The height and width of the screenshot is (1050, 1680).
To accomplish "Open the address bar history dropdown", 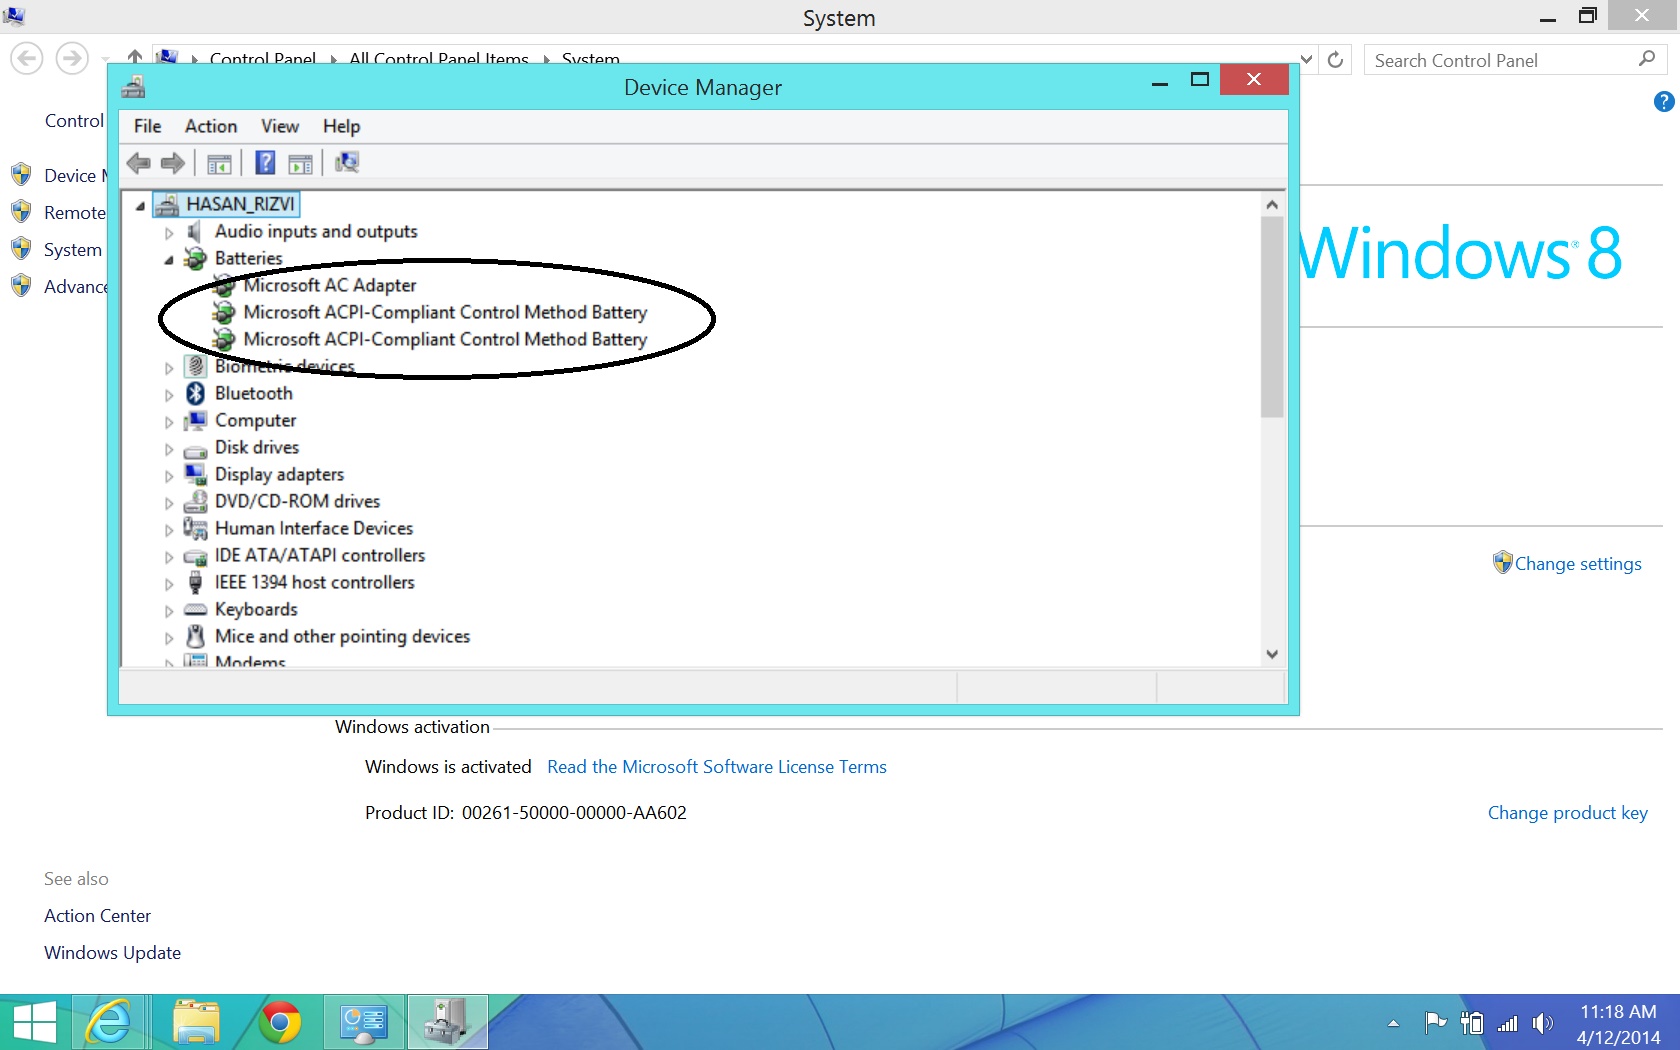I will click(1306, 60).
